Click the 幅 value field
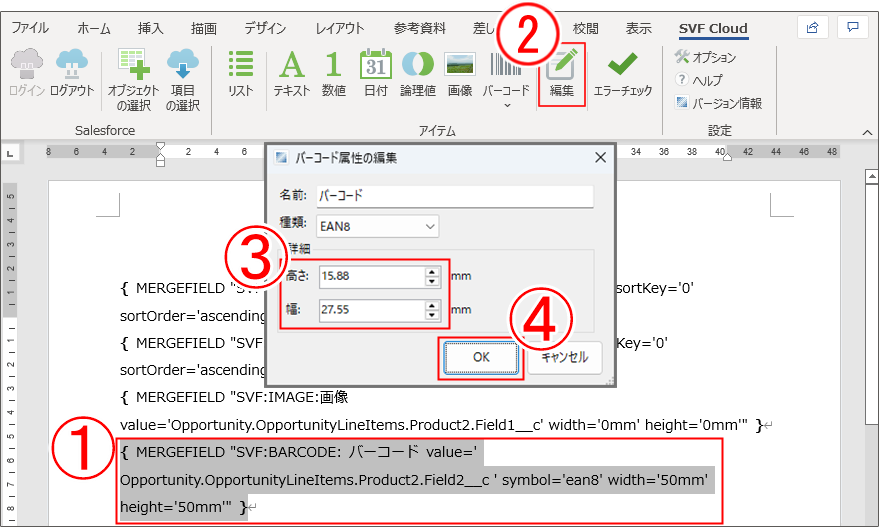879x527 pixels. tap(372, 310)
